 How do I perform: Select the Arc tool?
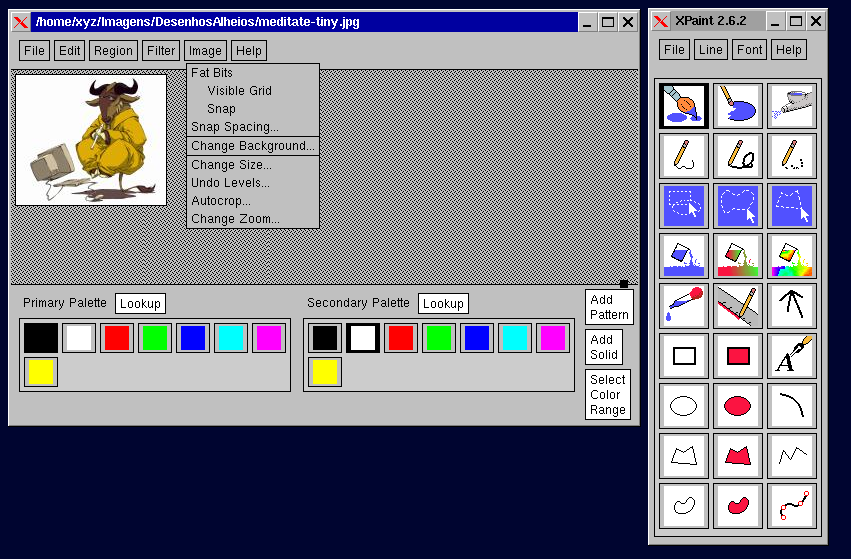[792, 405]
